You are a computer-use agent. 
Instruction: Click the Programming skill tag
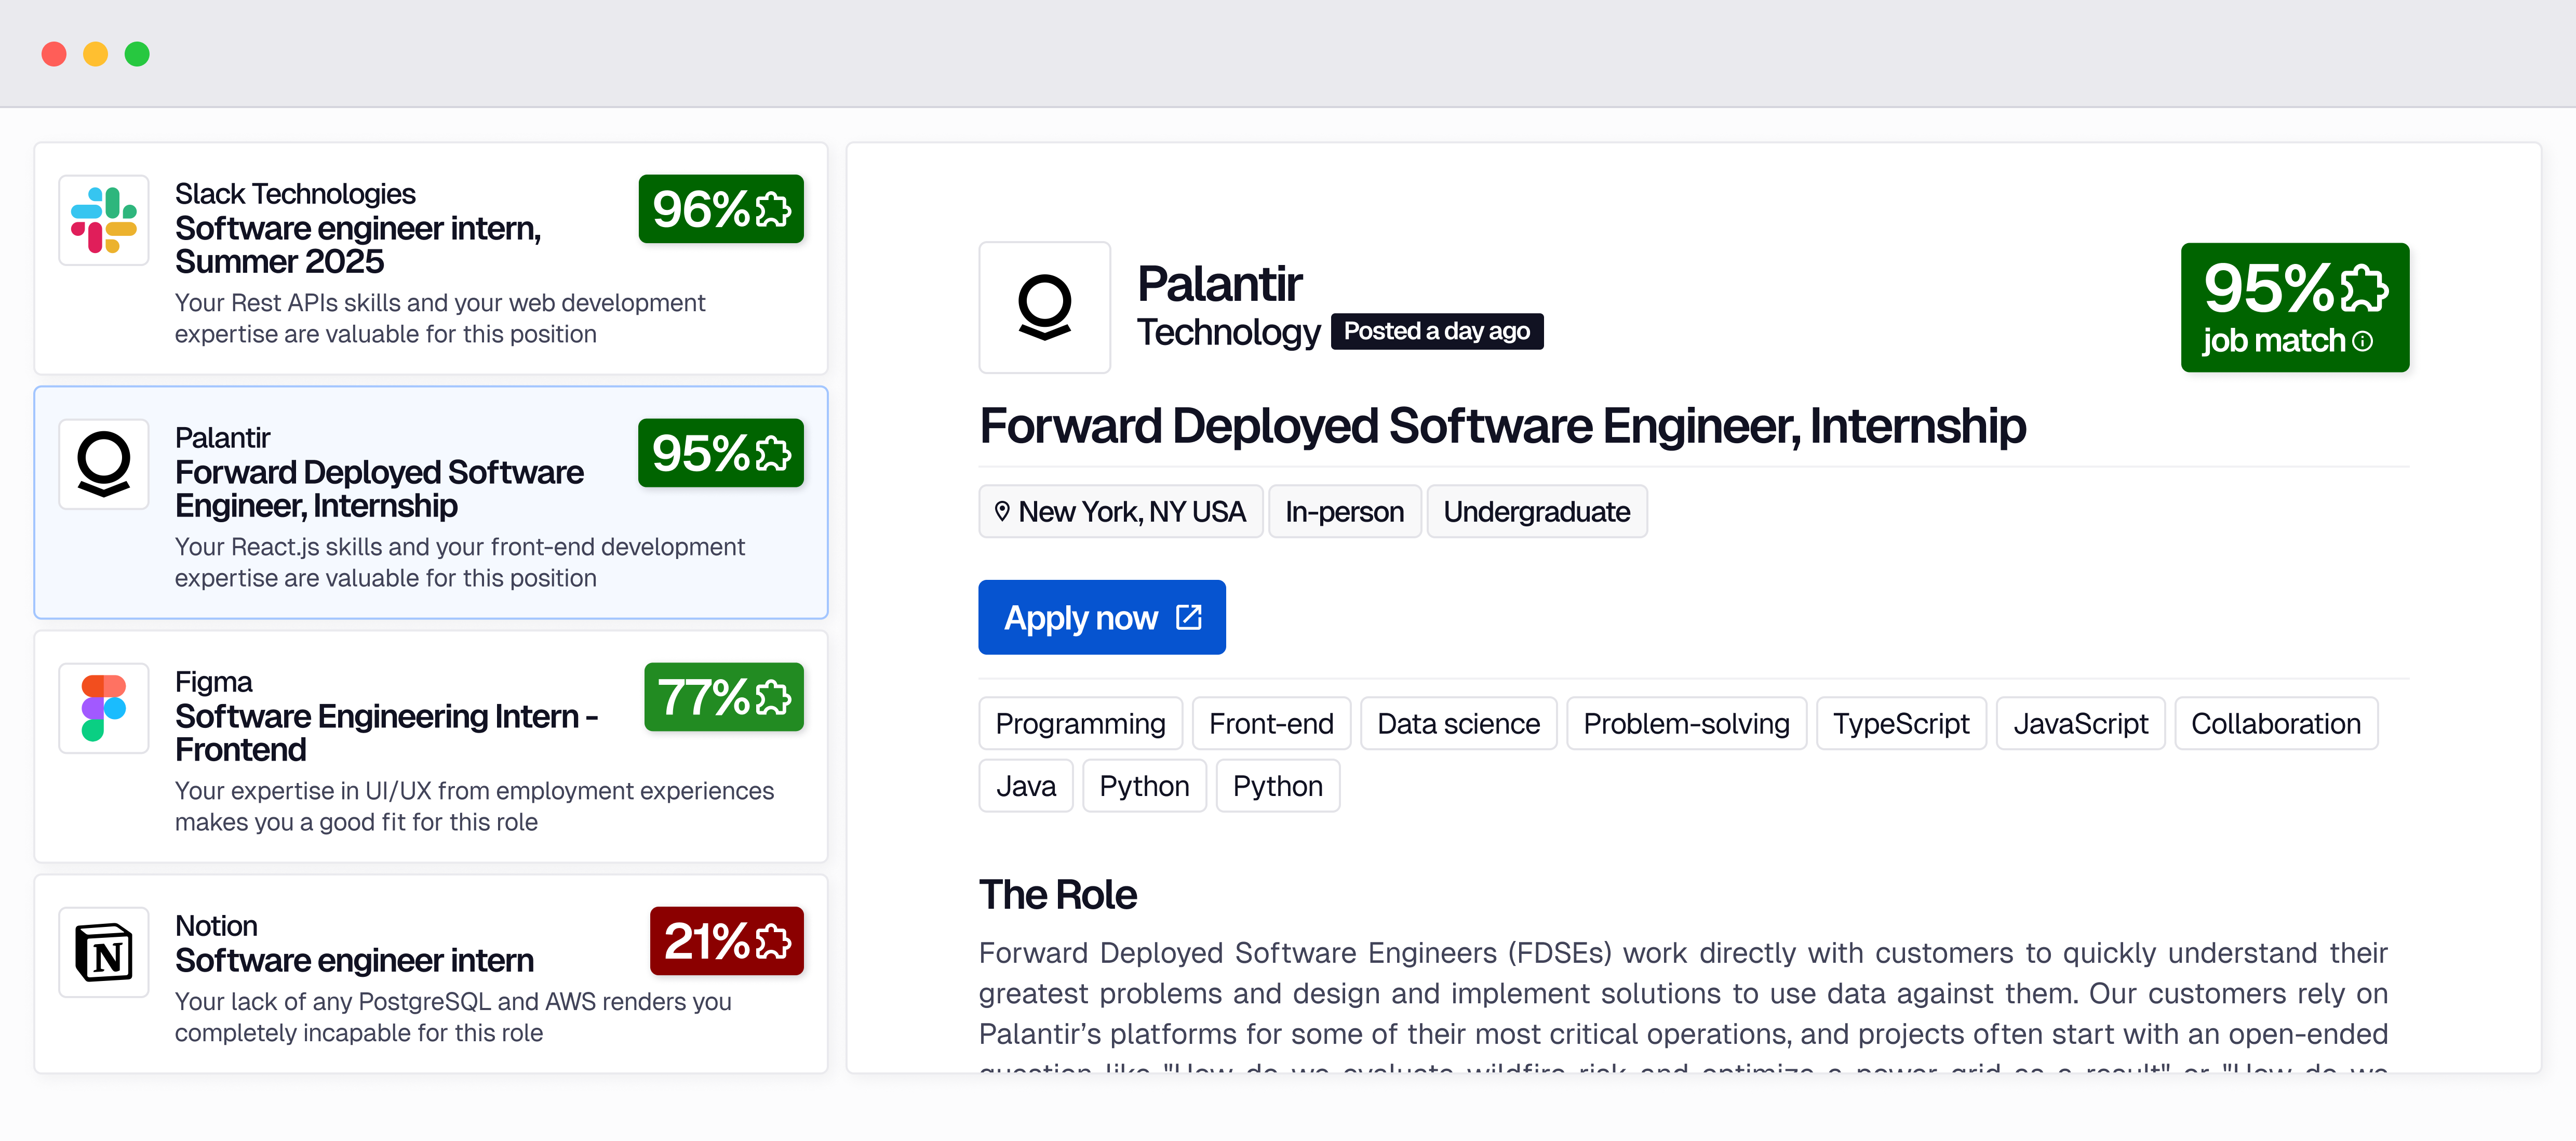click(x=1081, y=723)
